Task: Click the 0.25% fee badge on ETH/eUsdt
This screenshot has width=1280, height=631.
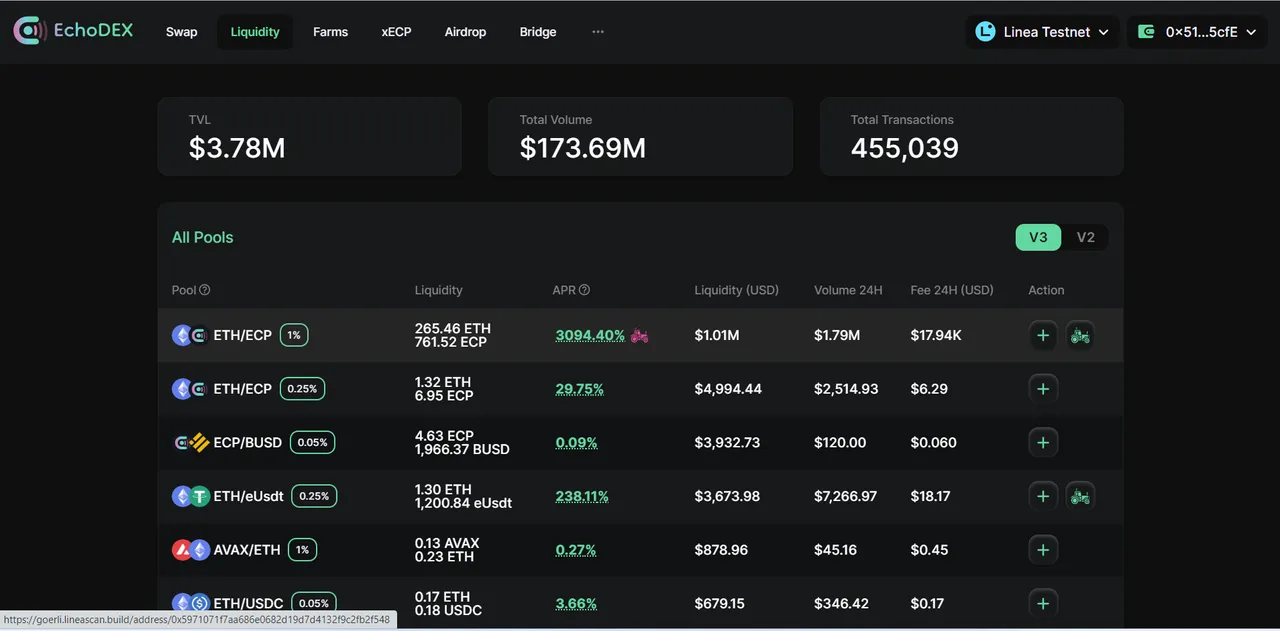Action: click(x=314, y=496)
